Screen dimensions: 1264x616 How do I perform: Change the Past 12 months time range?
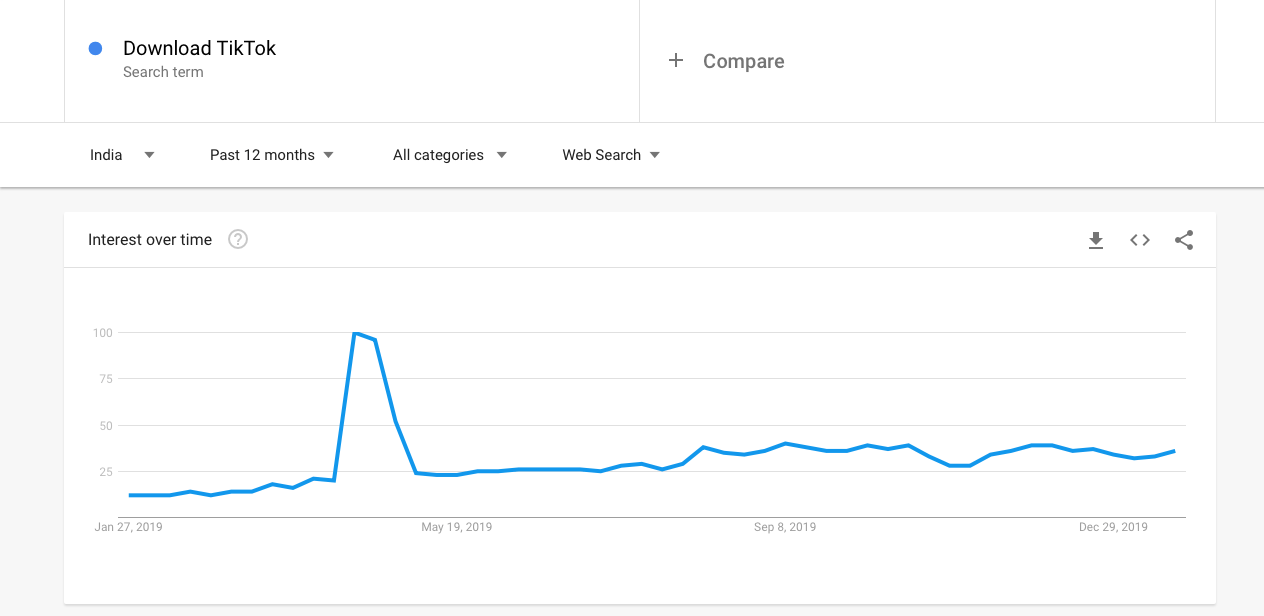[272, 155]
